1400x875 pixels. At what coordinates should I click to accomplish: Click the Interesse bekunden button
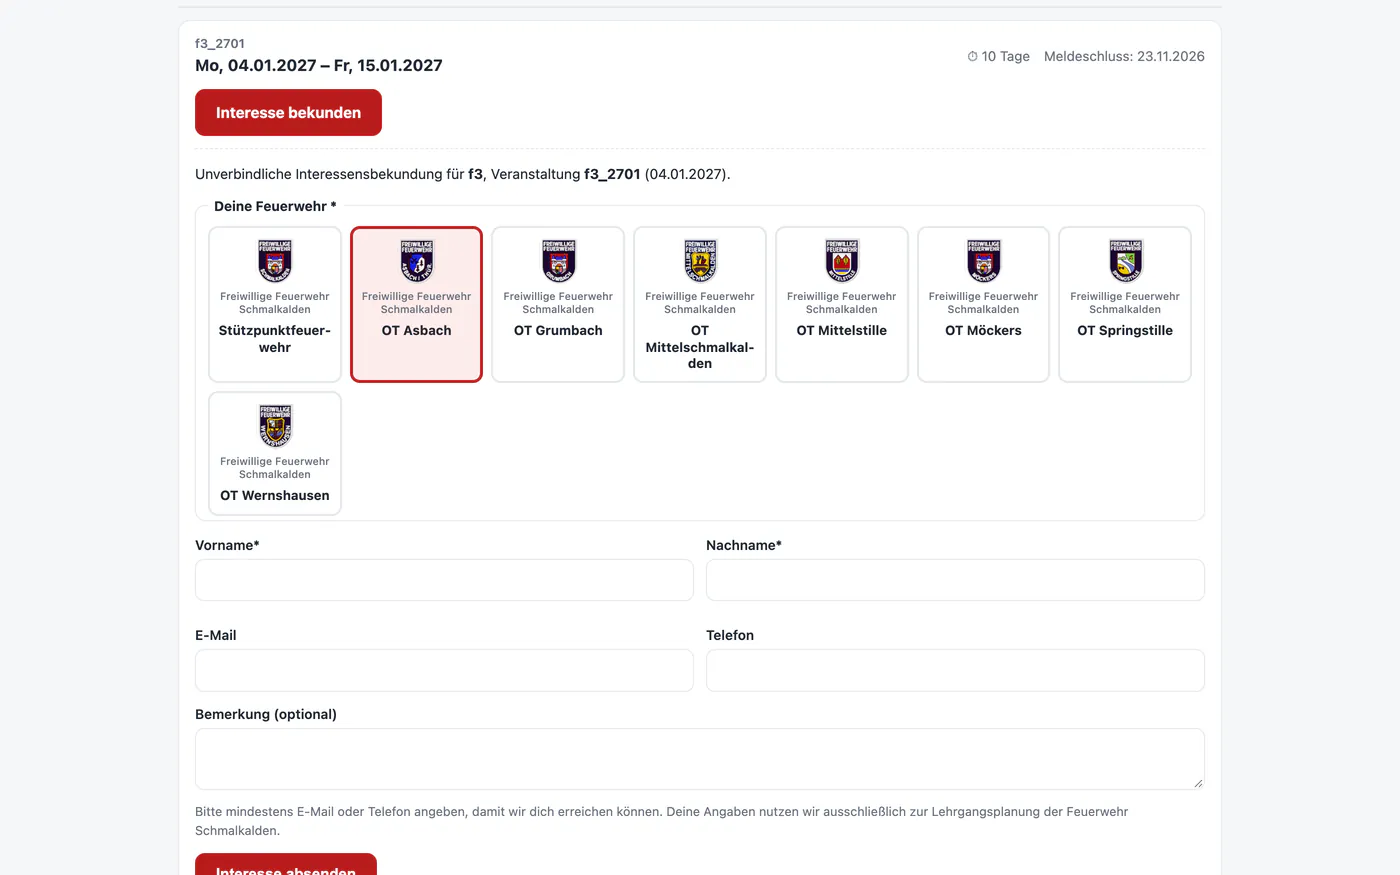coord(288,112)
